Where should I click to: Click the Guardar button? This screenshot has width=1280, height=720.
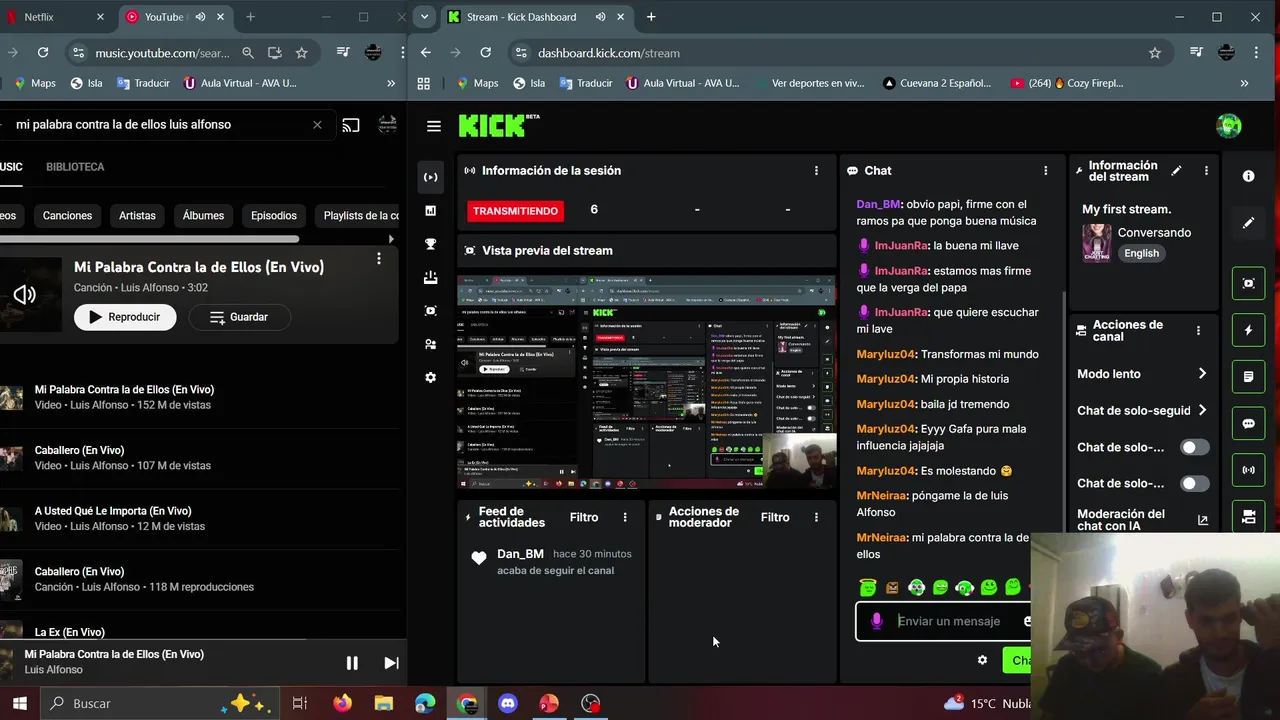[x=239, y=317]
